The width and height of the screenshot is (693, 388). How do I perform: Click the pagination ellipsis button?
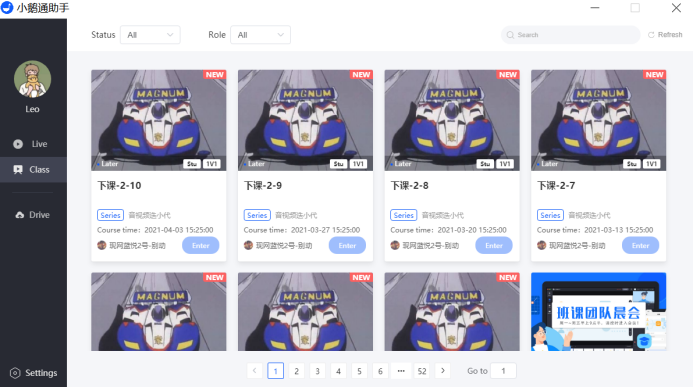click(401, 371)
